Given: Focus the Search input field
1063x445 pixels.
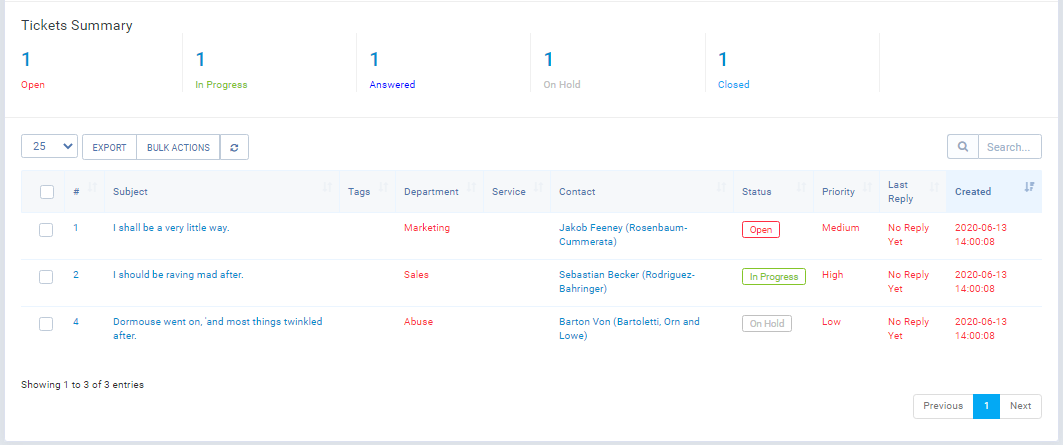Looking at the screenshot, I should coord(1009,147).
